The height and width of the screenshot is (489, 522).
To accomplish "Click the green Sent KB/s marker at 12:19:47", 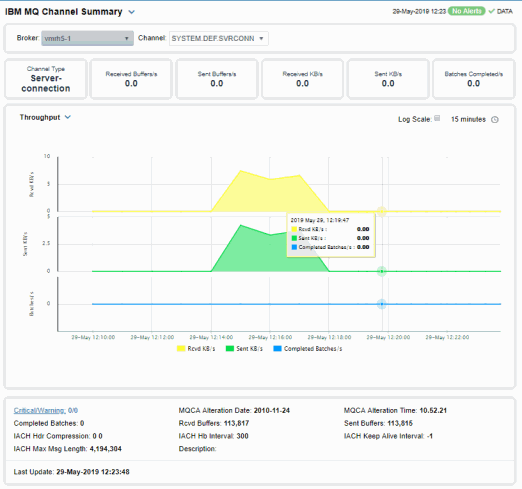I will click(382, 271).
